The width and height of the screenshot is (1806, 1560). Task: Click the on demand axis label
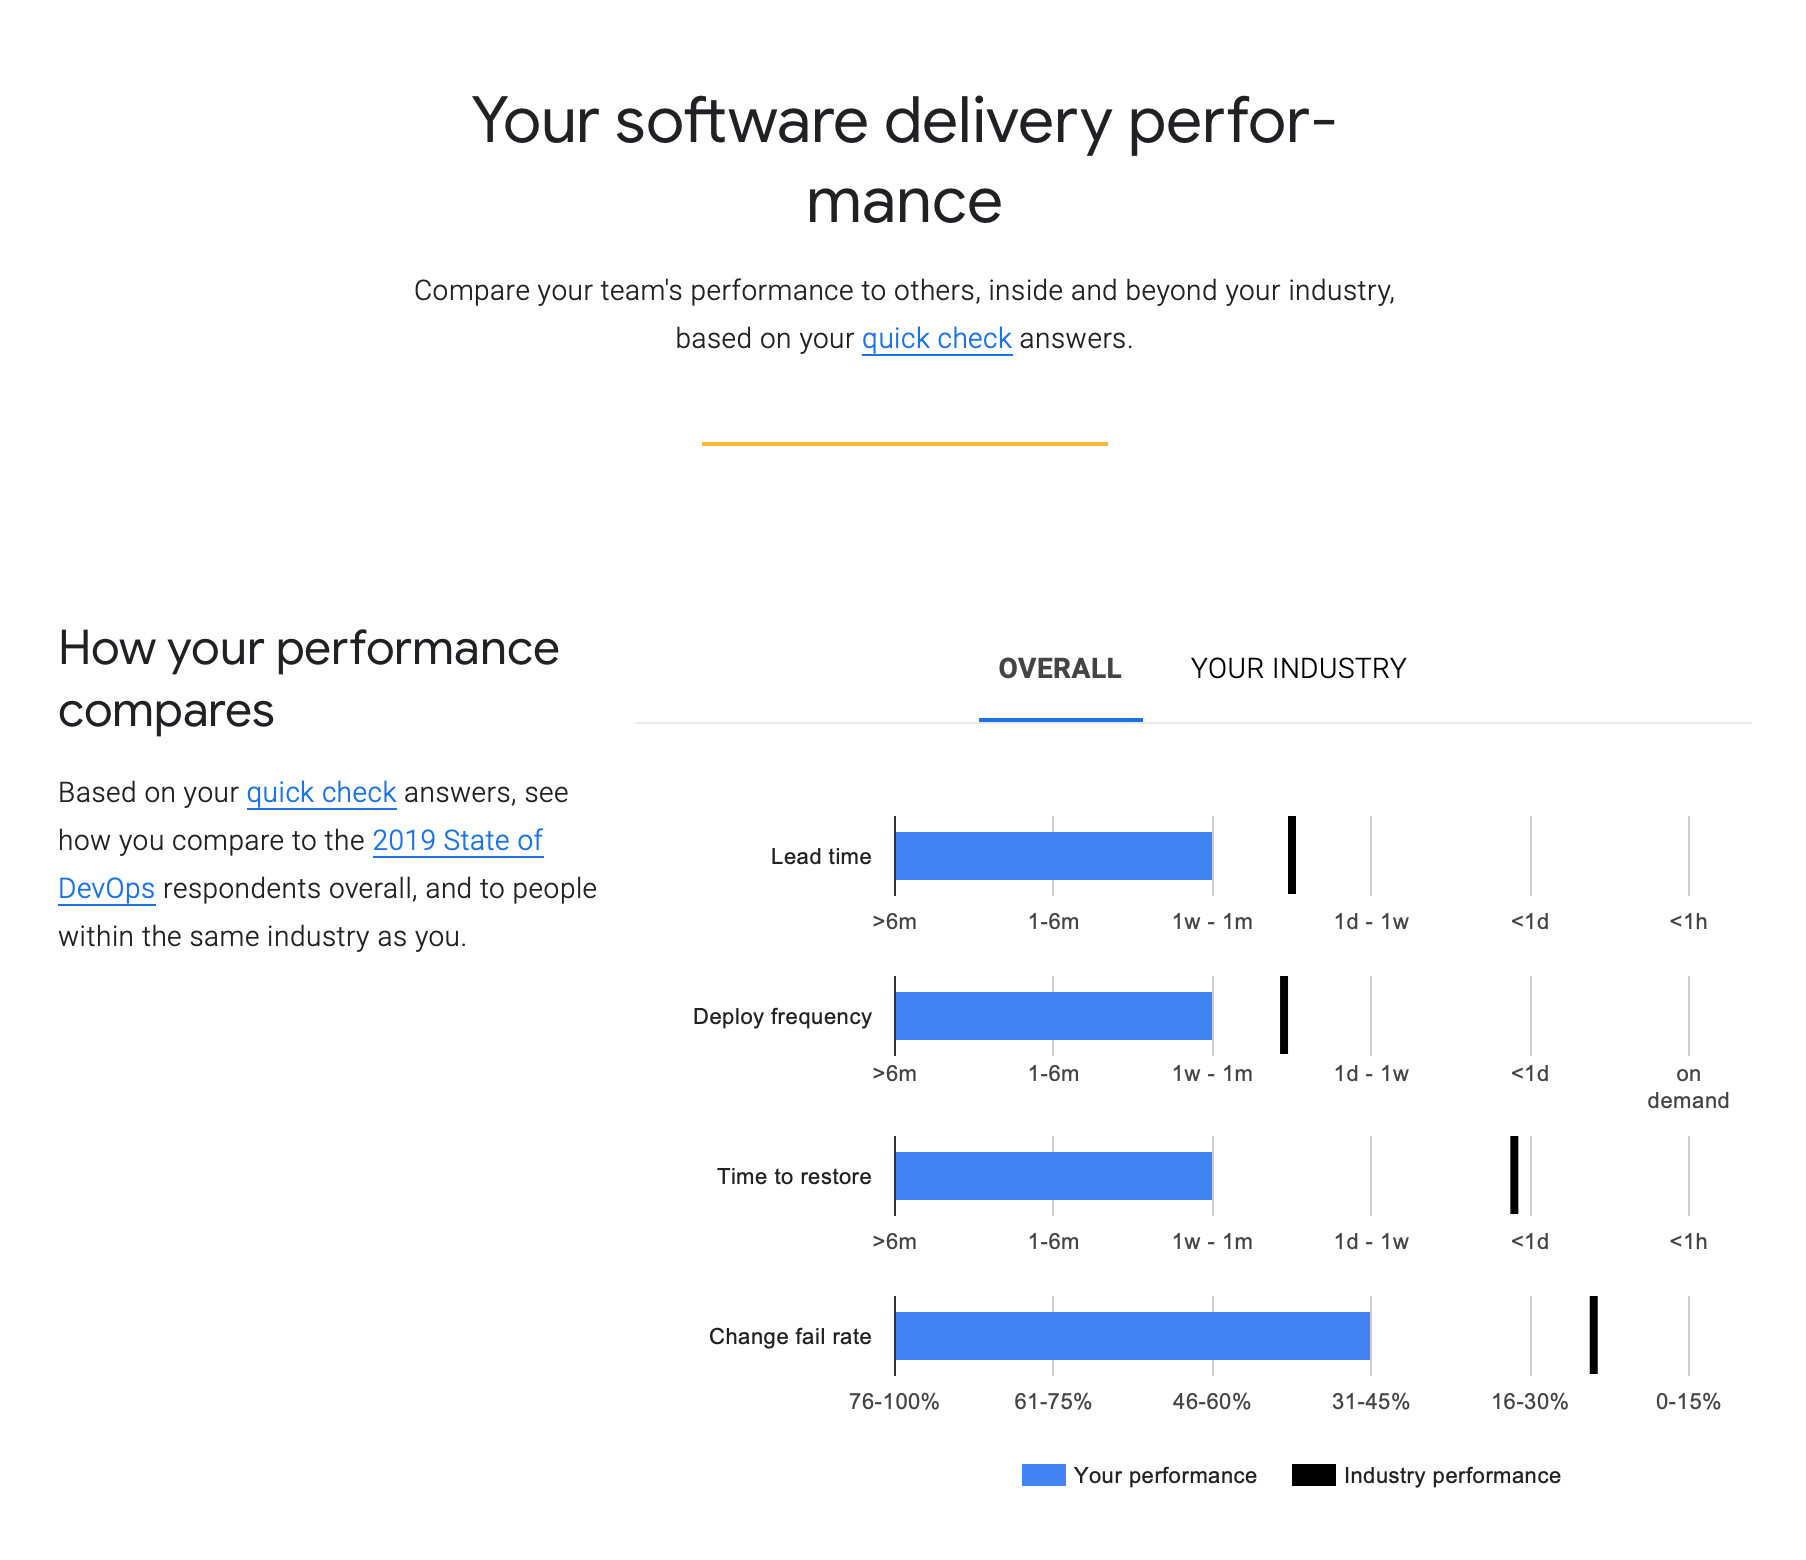click(x=1688, y=1087)
